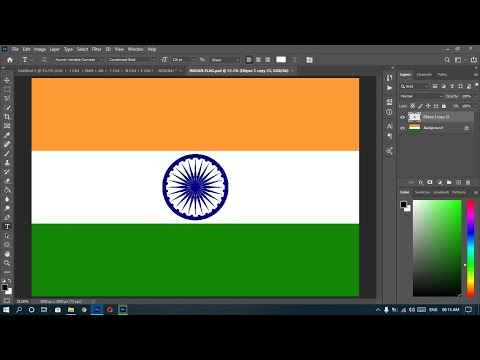This screenshot has height=360, width=480.
Task: Add a layer style with fx icon
Action: click(421, 182)
